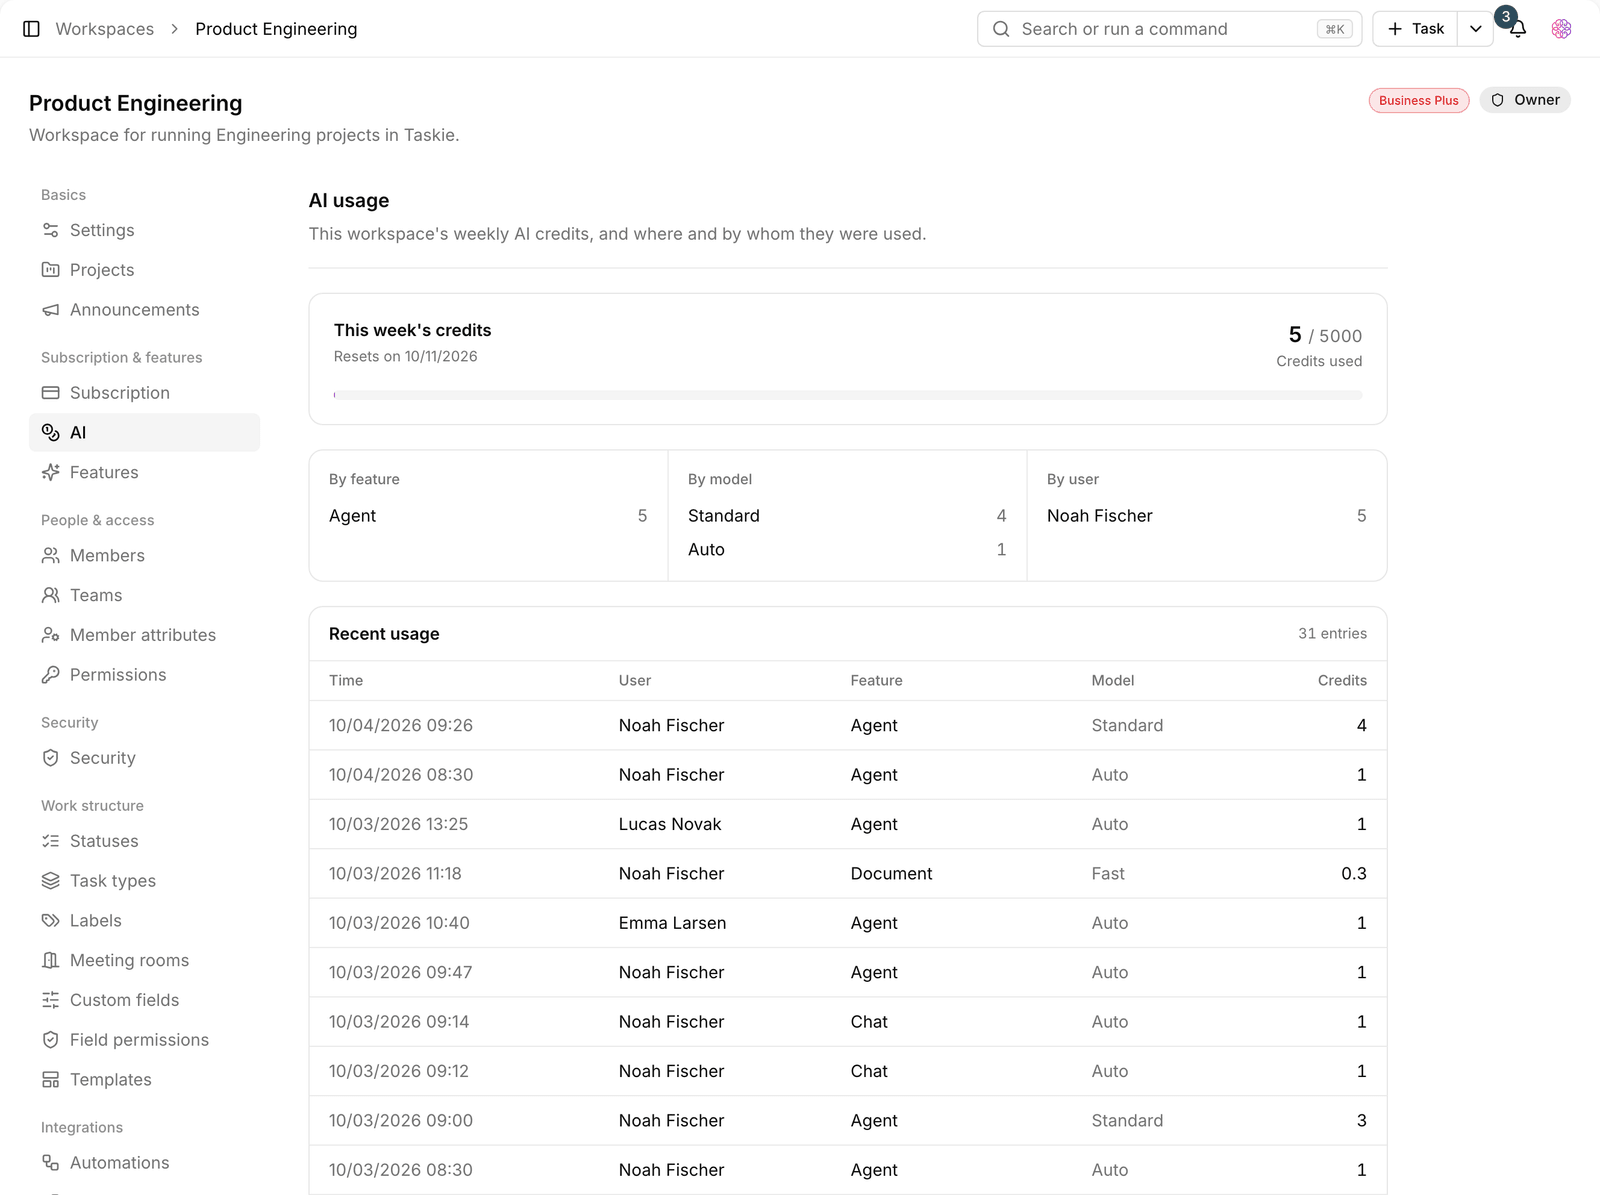Click the 31 entries count

(1332, 634)
